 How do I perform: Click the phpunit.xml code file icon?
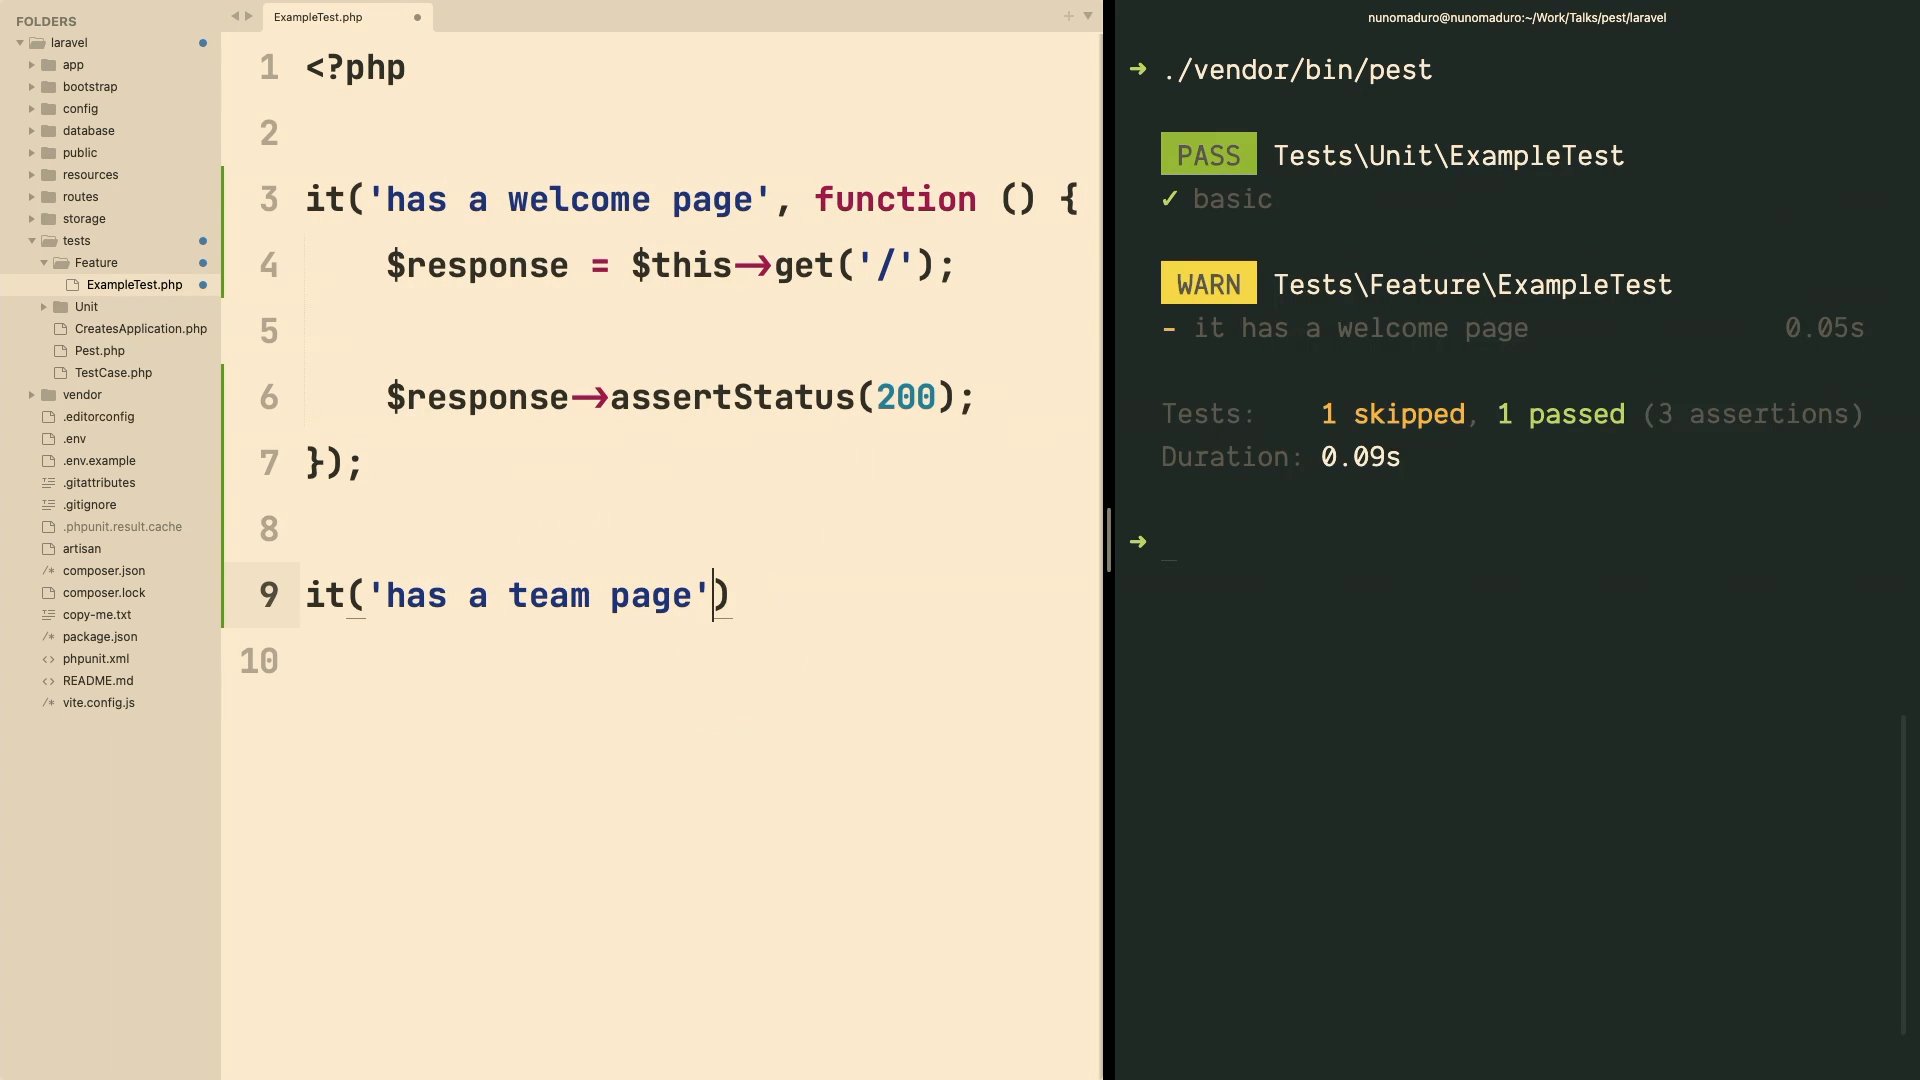[x=48, y=659]
